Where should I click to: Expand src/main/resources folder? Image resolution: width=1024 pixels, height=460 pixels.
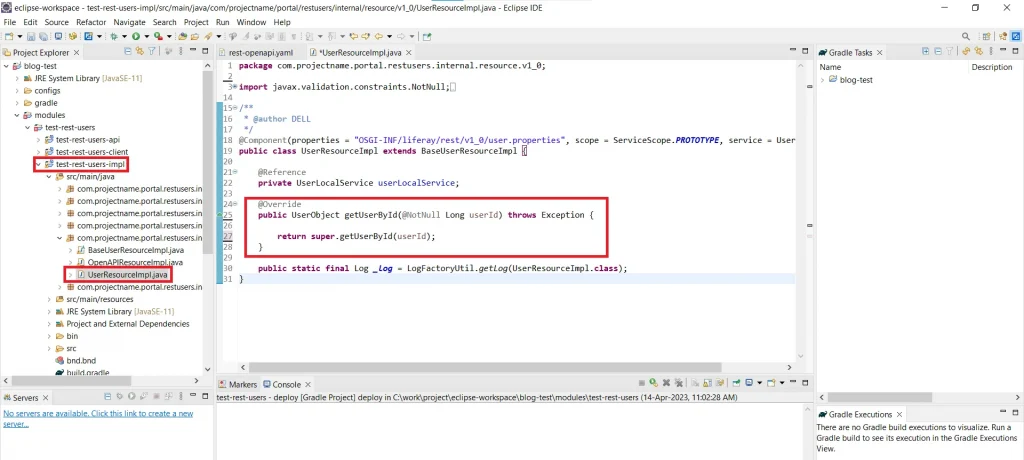click(x=49, y=299)
